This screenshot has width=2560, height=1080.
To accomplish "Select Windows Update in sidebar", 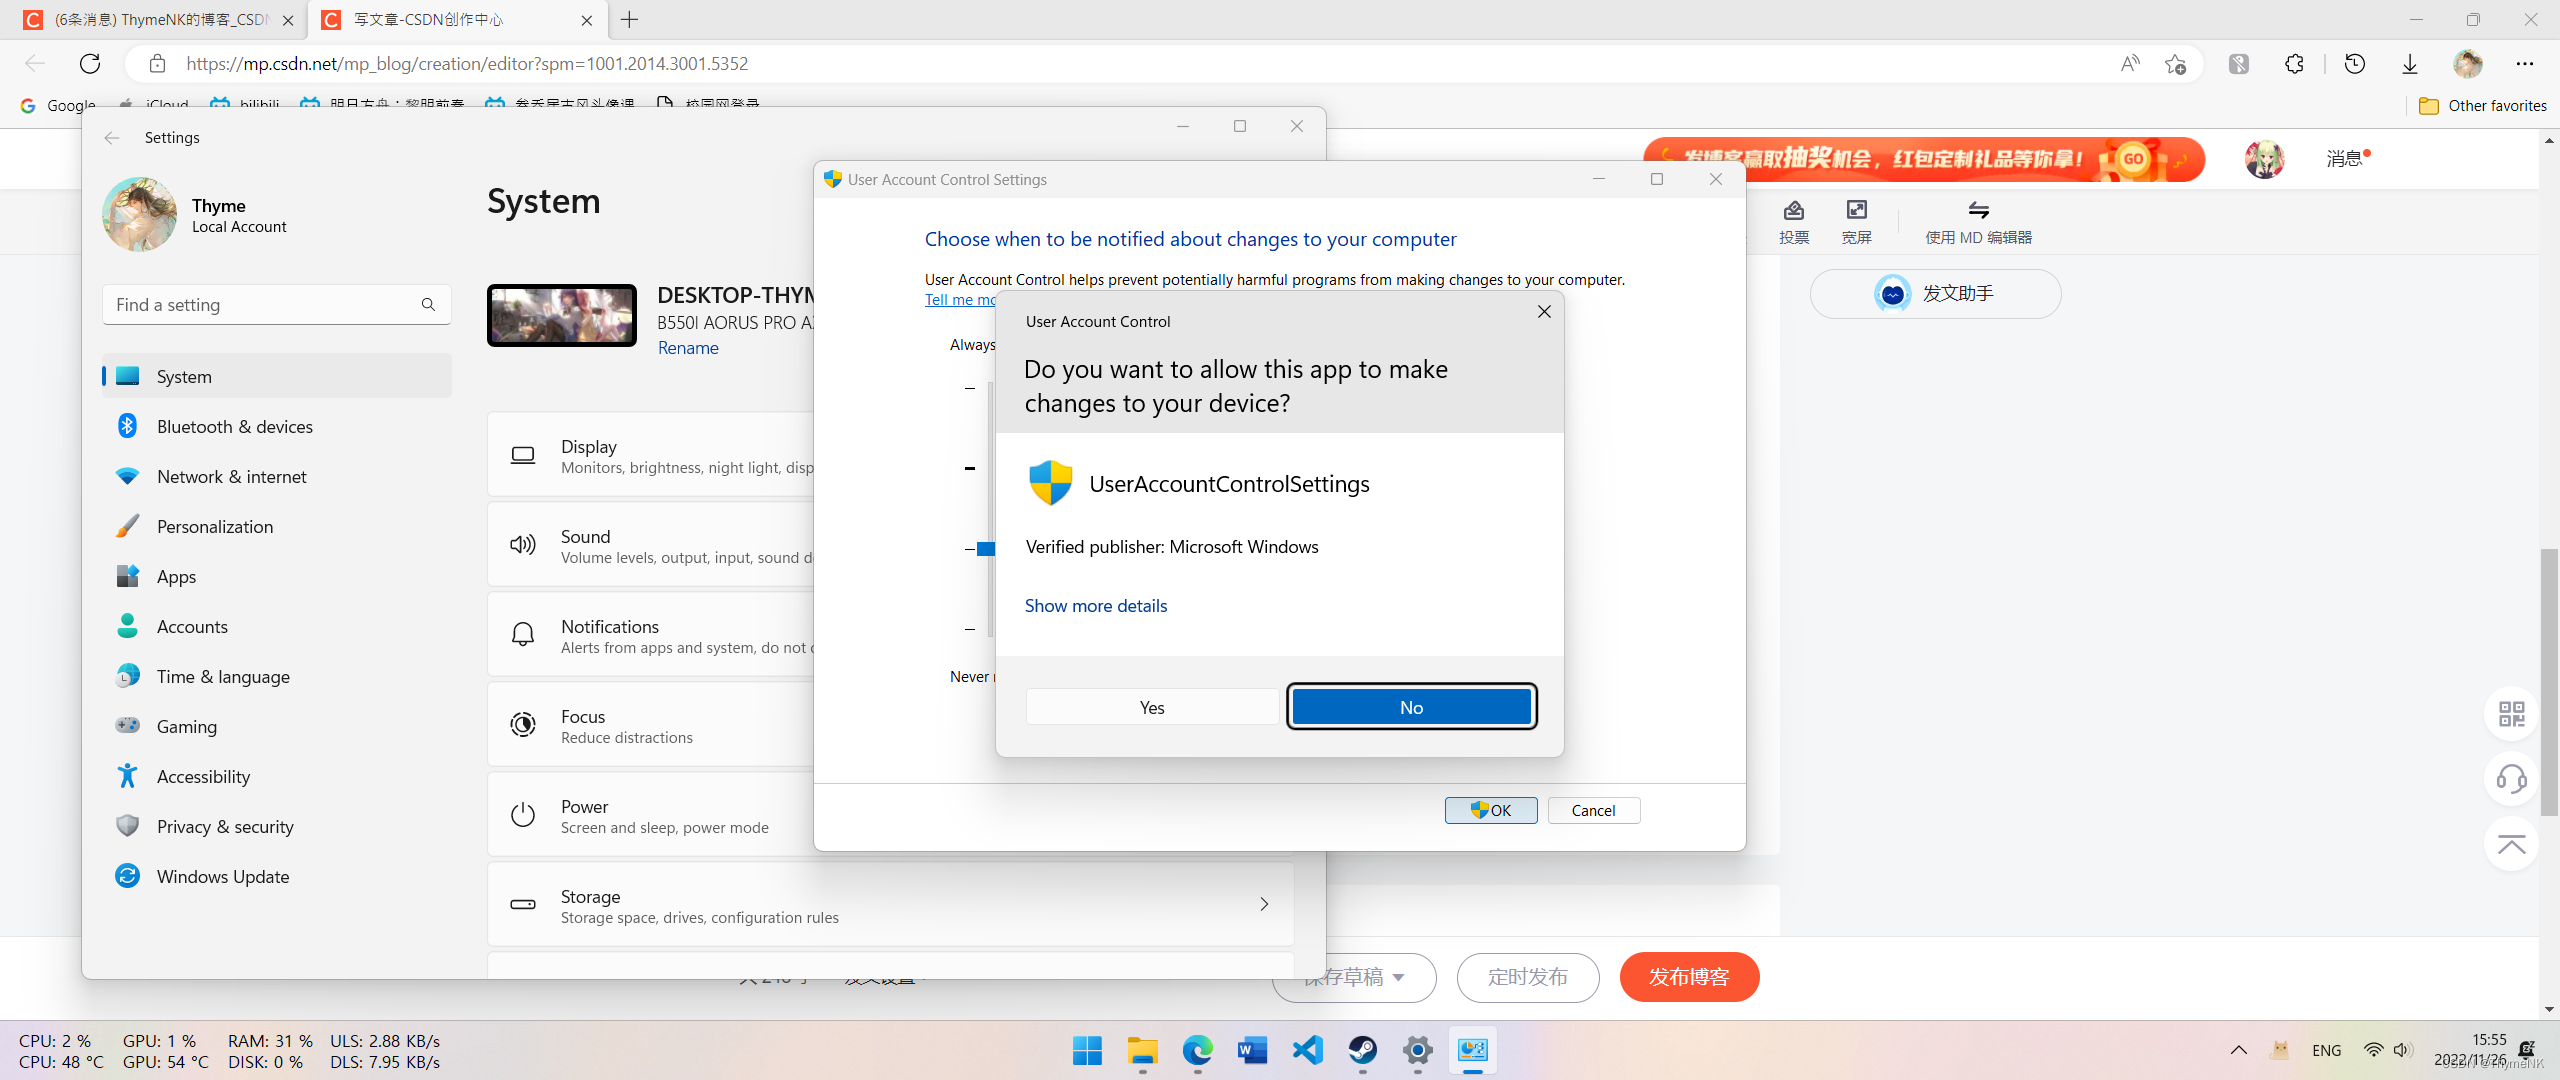I will (x=222, y=876).
